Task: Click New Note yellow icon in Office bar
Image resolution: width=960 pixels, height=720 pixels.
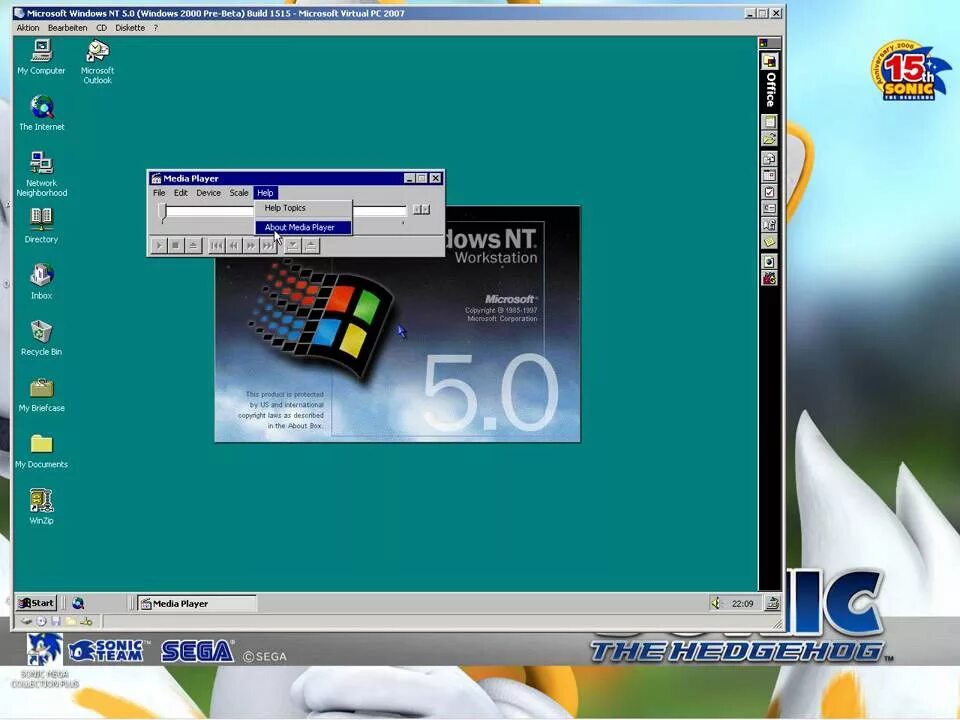Action: point(770,242)
